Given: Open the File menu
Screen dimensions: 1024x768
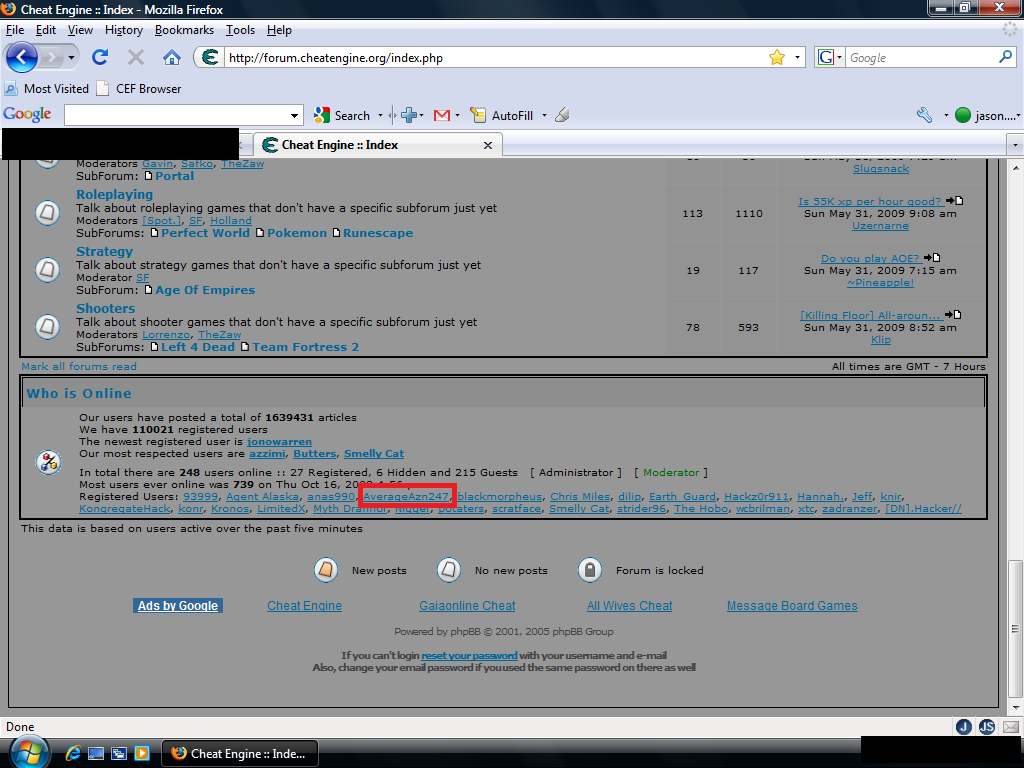Looking at the screenshot, I should [15, 30].
